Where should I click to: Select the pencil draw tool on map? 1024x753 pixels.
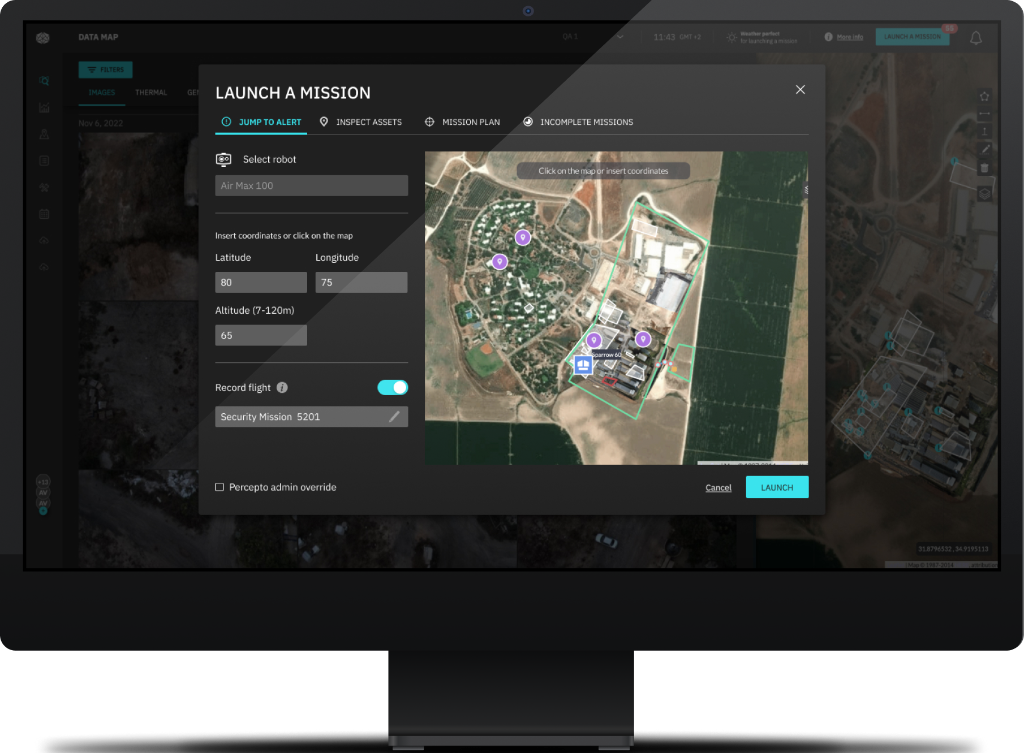tap(984, 149)
